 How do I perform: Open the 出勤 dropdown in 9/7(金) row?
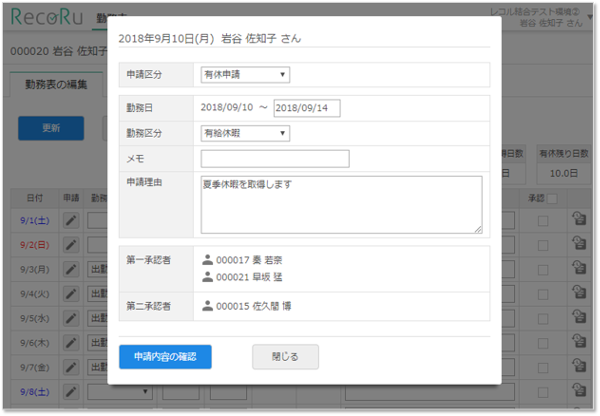98,367
